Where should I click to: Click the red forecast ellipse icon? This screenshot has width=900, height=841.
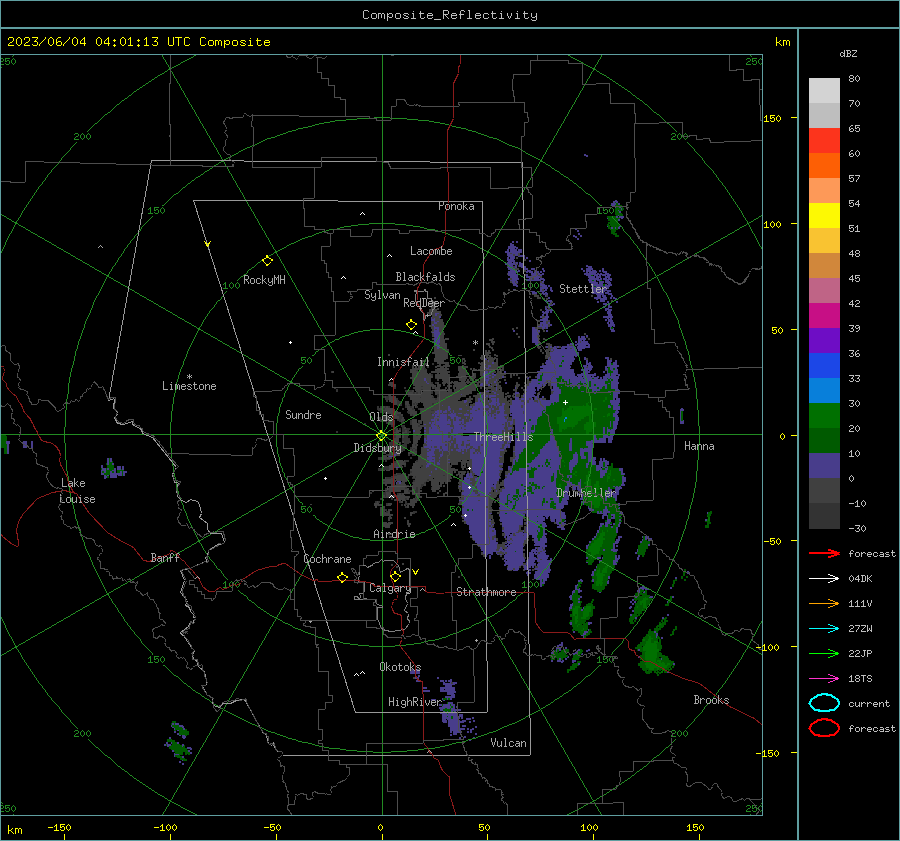(824, 728)
